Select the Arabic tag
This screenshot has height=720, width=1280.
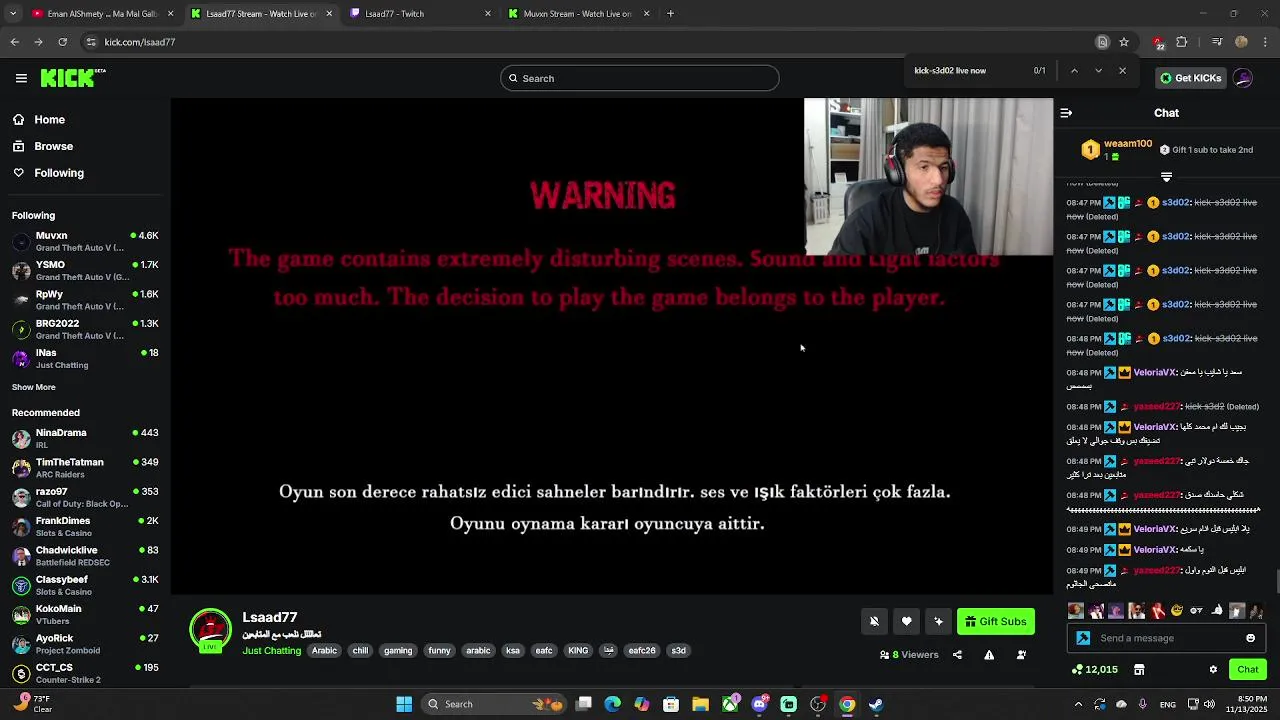[324, 650]
